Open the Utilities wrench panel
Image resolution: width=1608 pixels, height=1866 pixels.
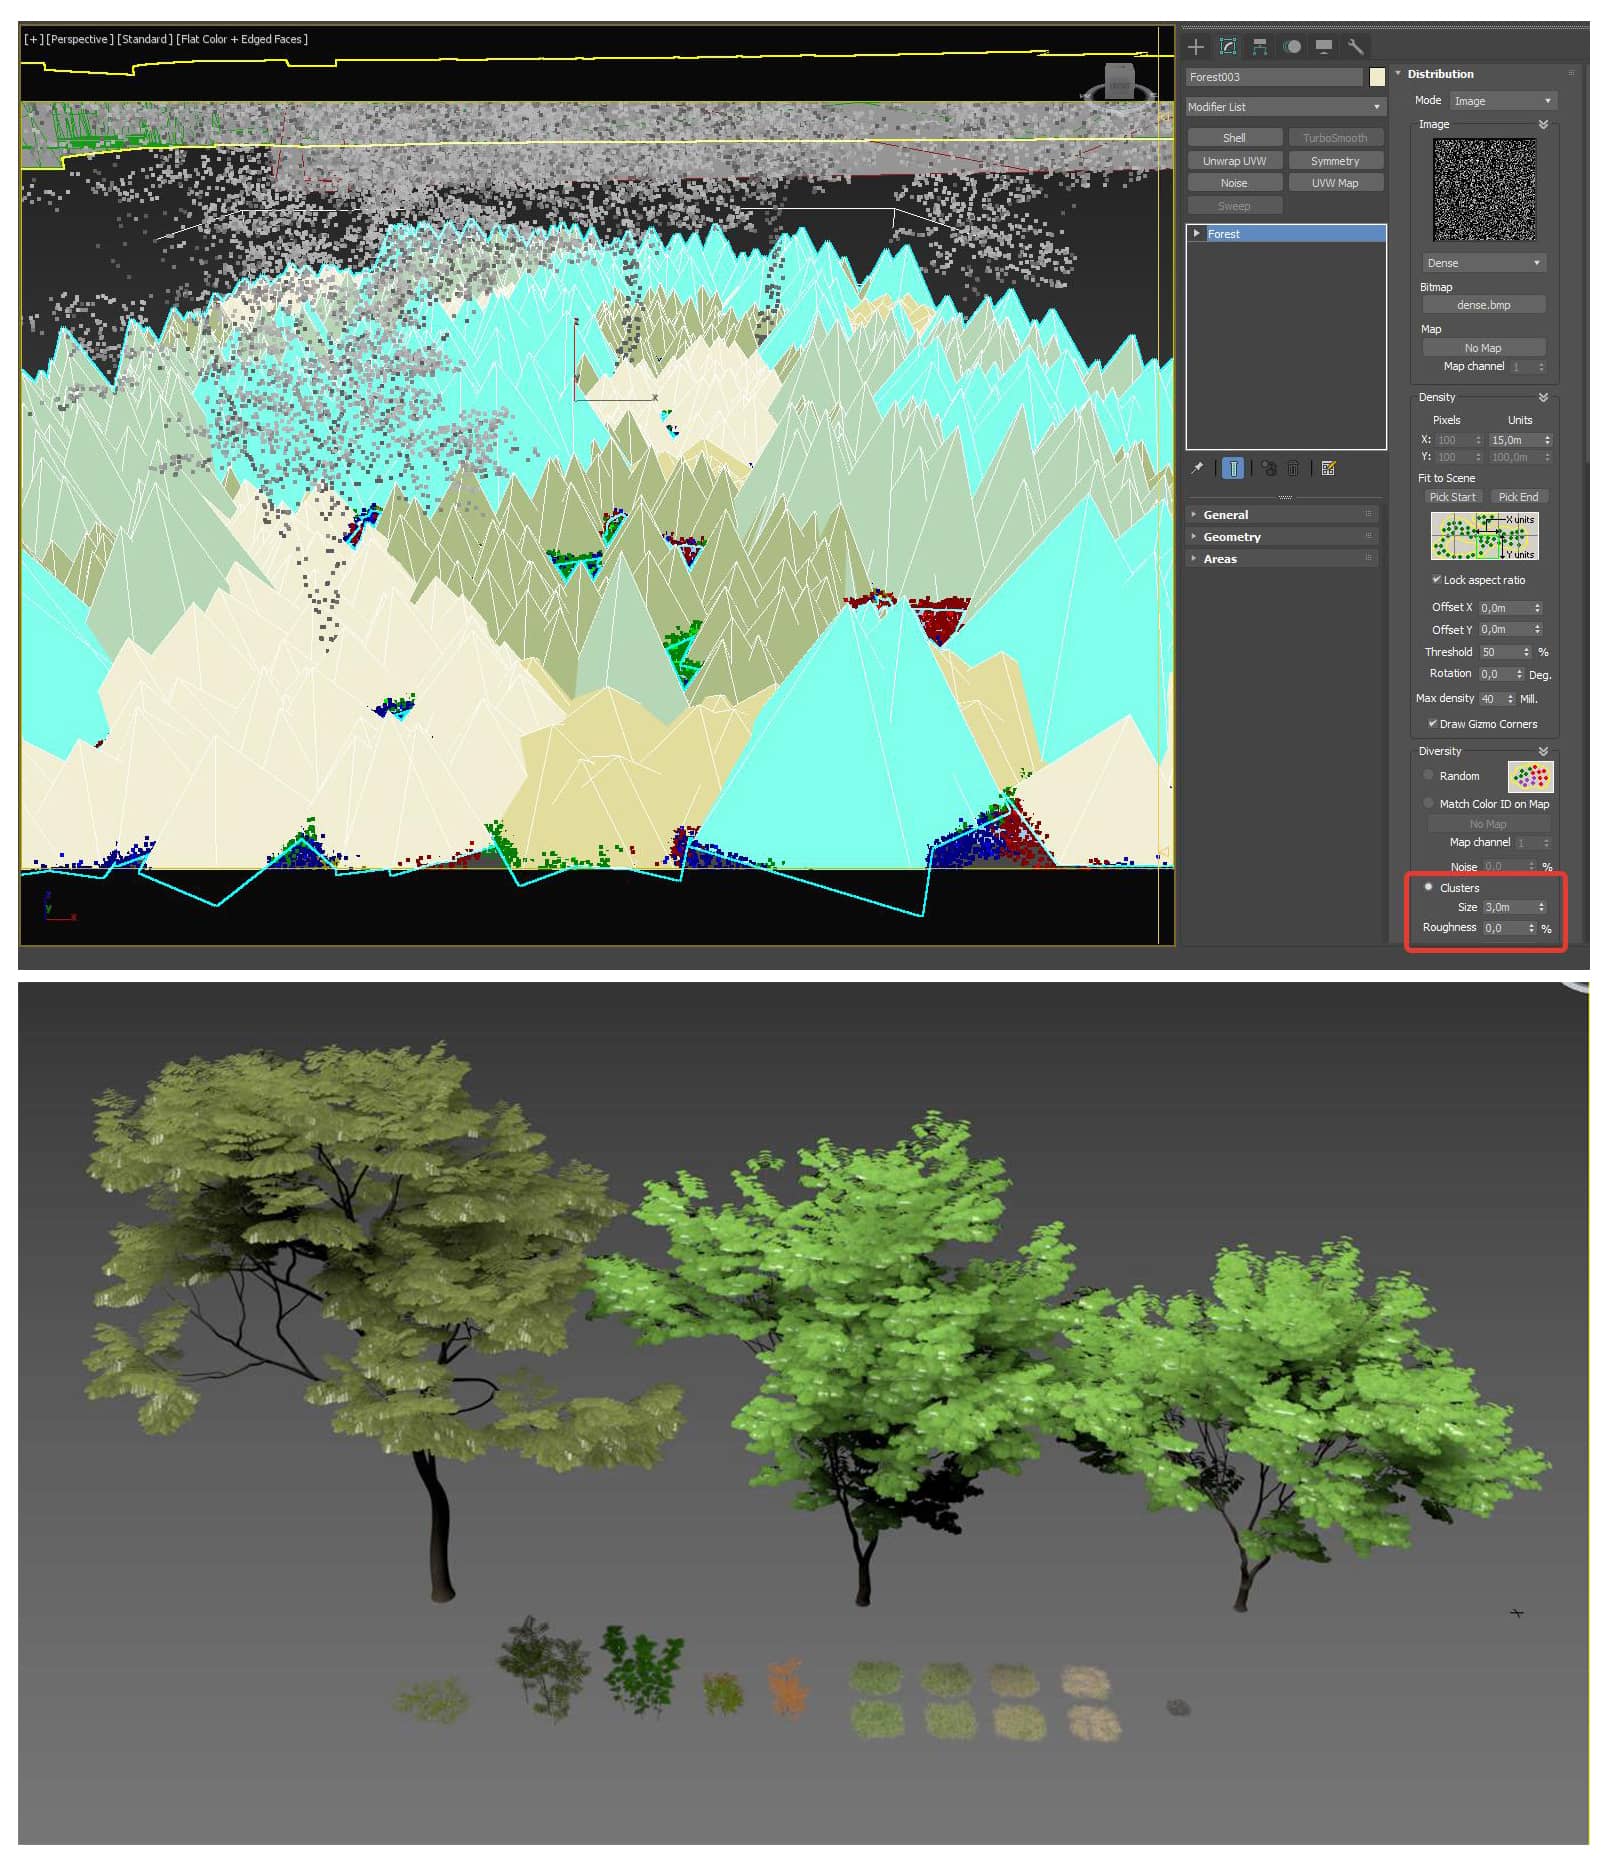[x=1356, y=47]
